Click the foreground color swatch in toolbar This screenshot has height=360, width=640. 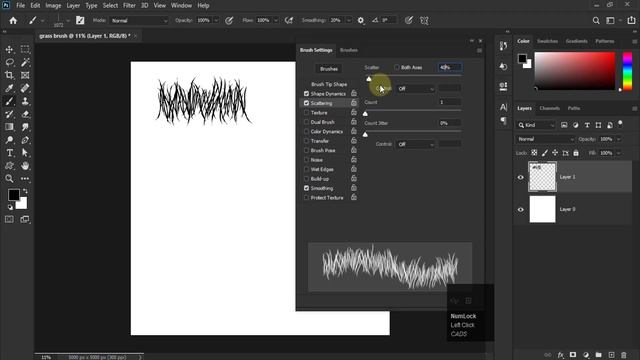(13, 195)
